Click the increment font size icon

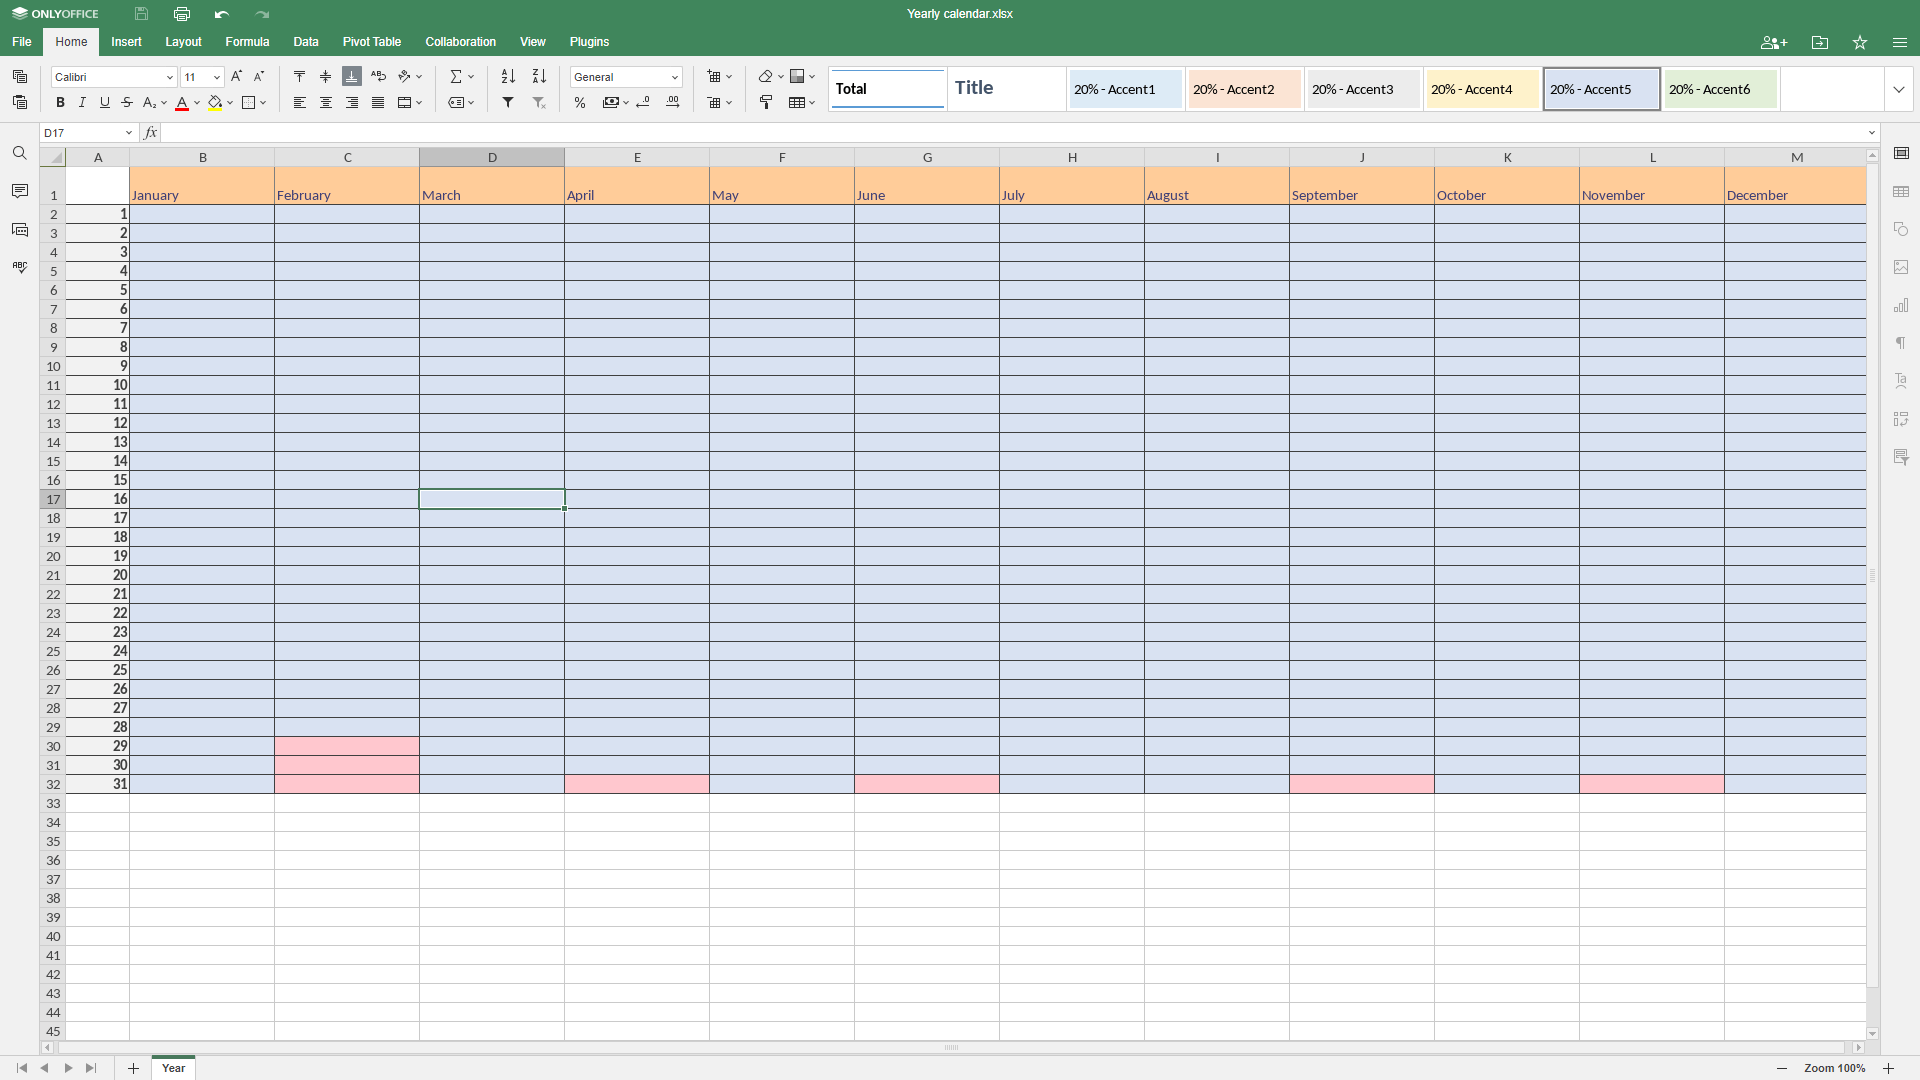click(x=236, y=77)
